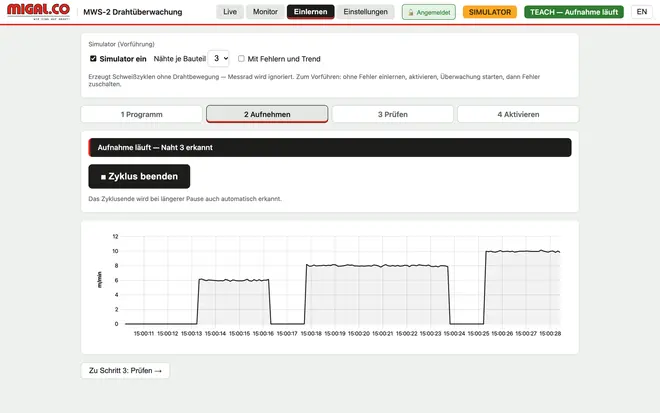Open step 4 Aktivieren

(518, 114)
